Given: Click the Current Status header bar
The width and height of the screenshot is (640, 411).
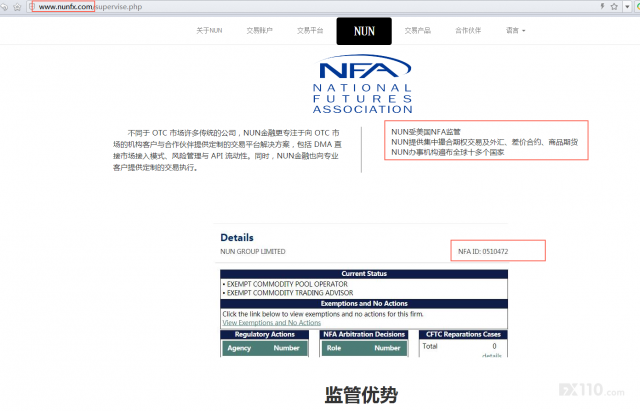Looking at the screenshot, I should click(364, 274).
